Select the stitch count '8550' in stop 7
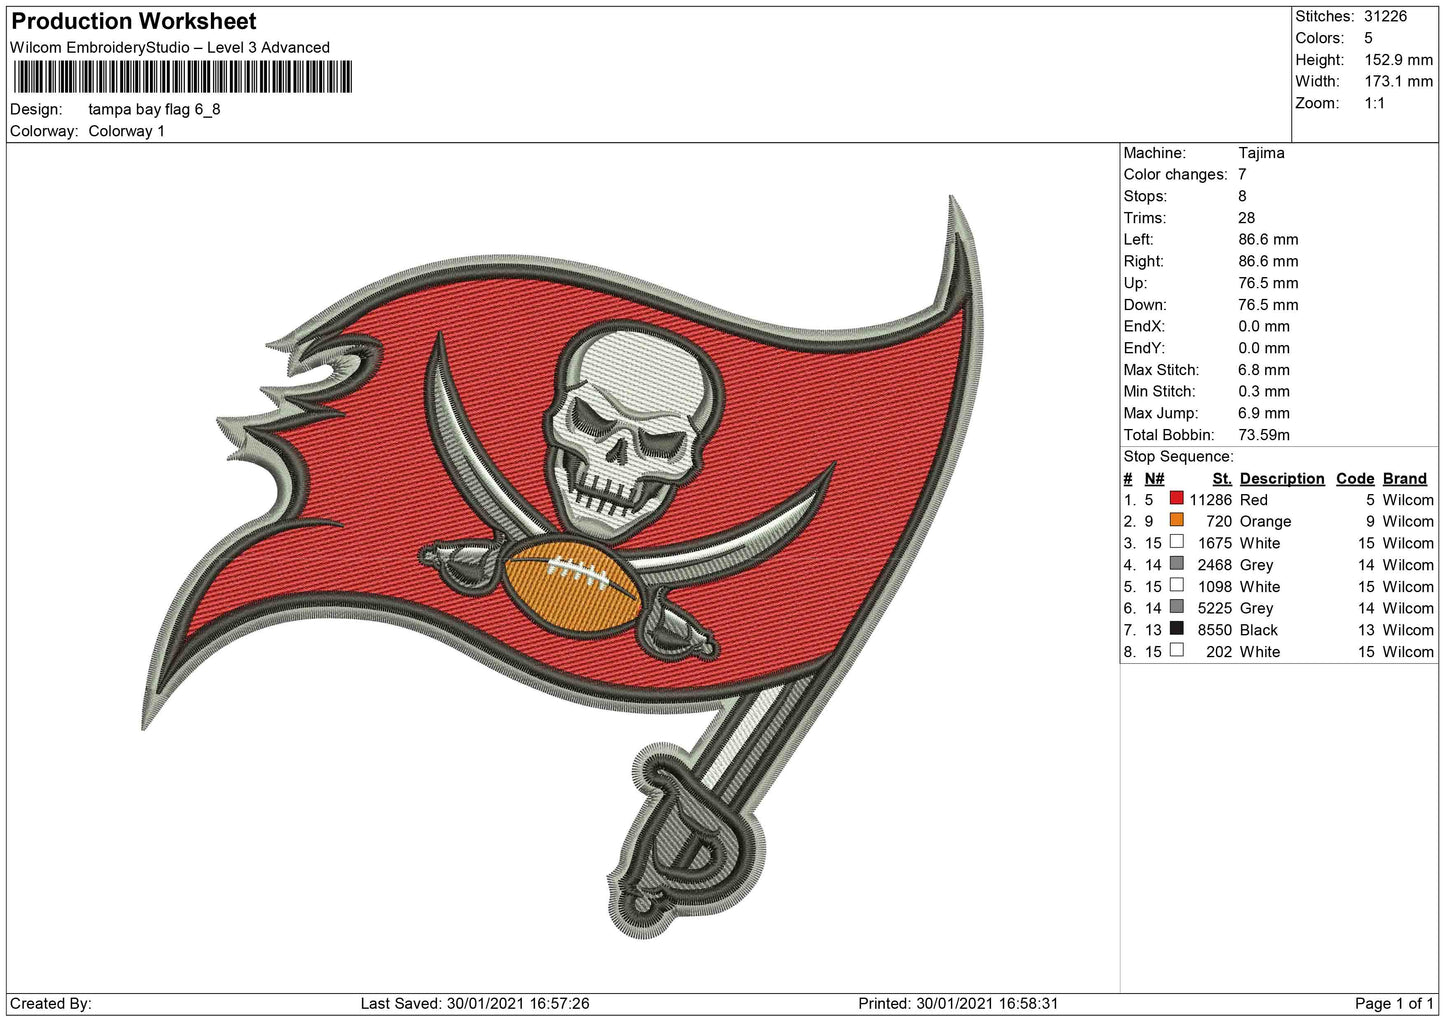 coord(1215,630)
